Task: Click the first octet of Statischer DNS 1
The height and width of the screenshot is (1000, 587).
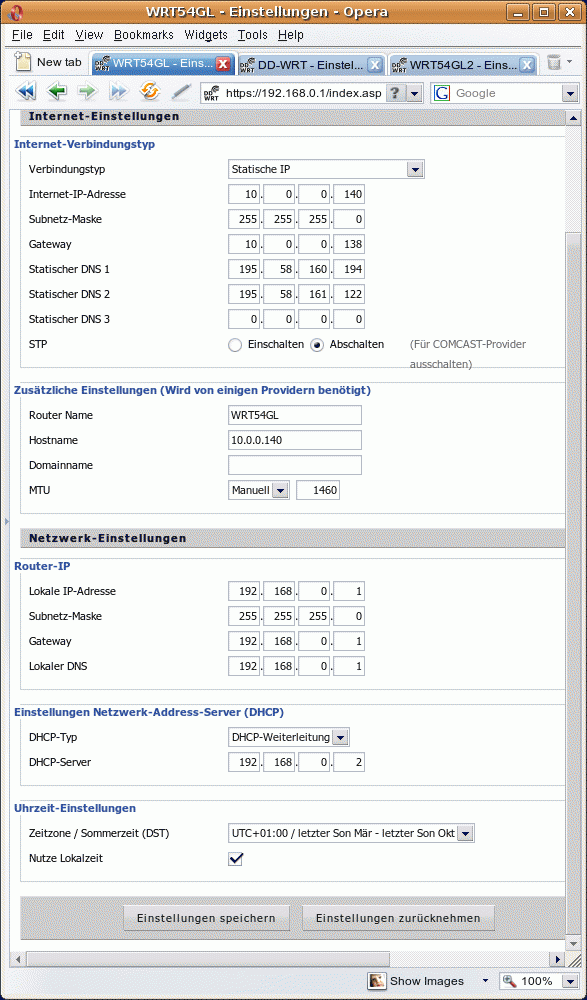Action: [x=244, y=270]
